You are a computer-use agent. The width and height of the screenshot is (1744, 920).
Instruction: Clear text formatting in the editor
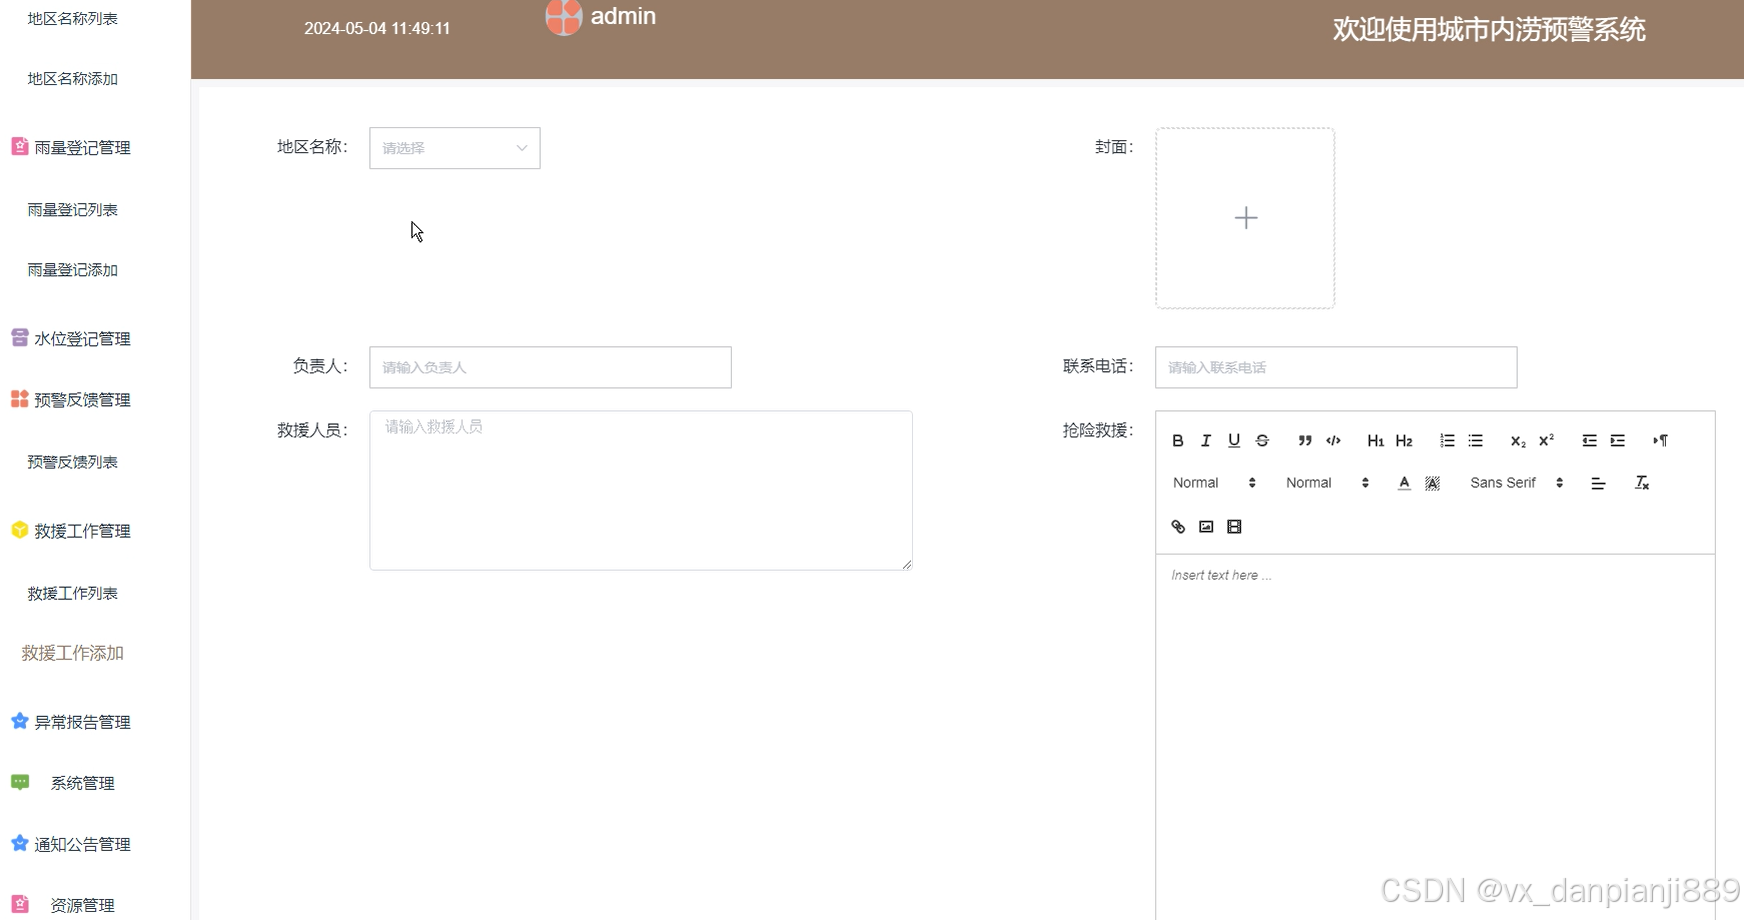pos(1641,483)
